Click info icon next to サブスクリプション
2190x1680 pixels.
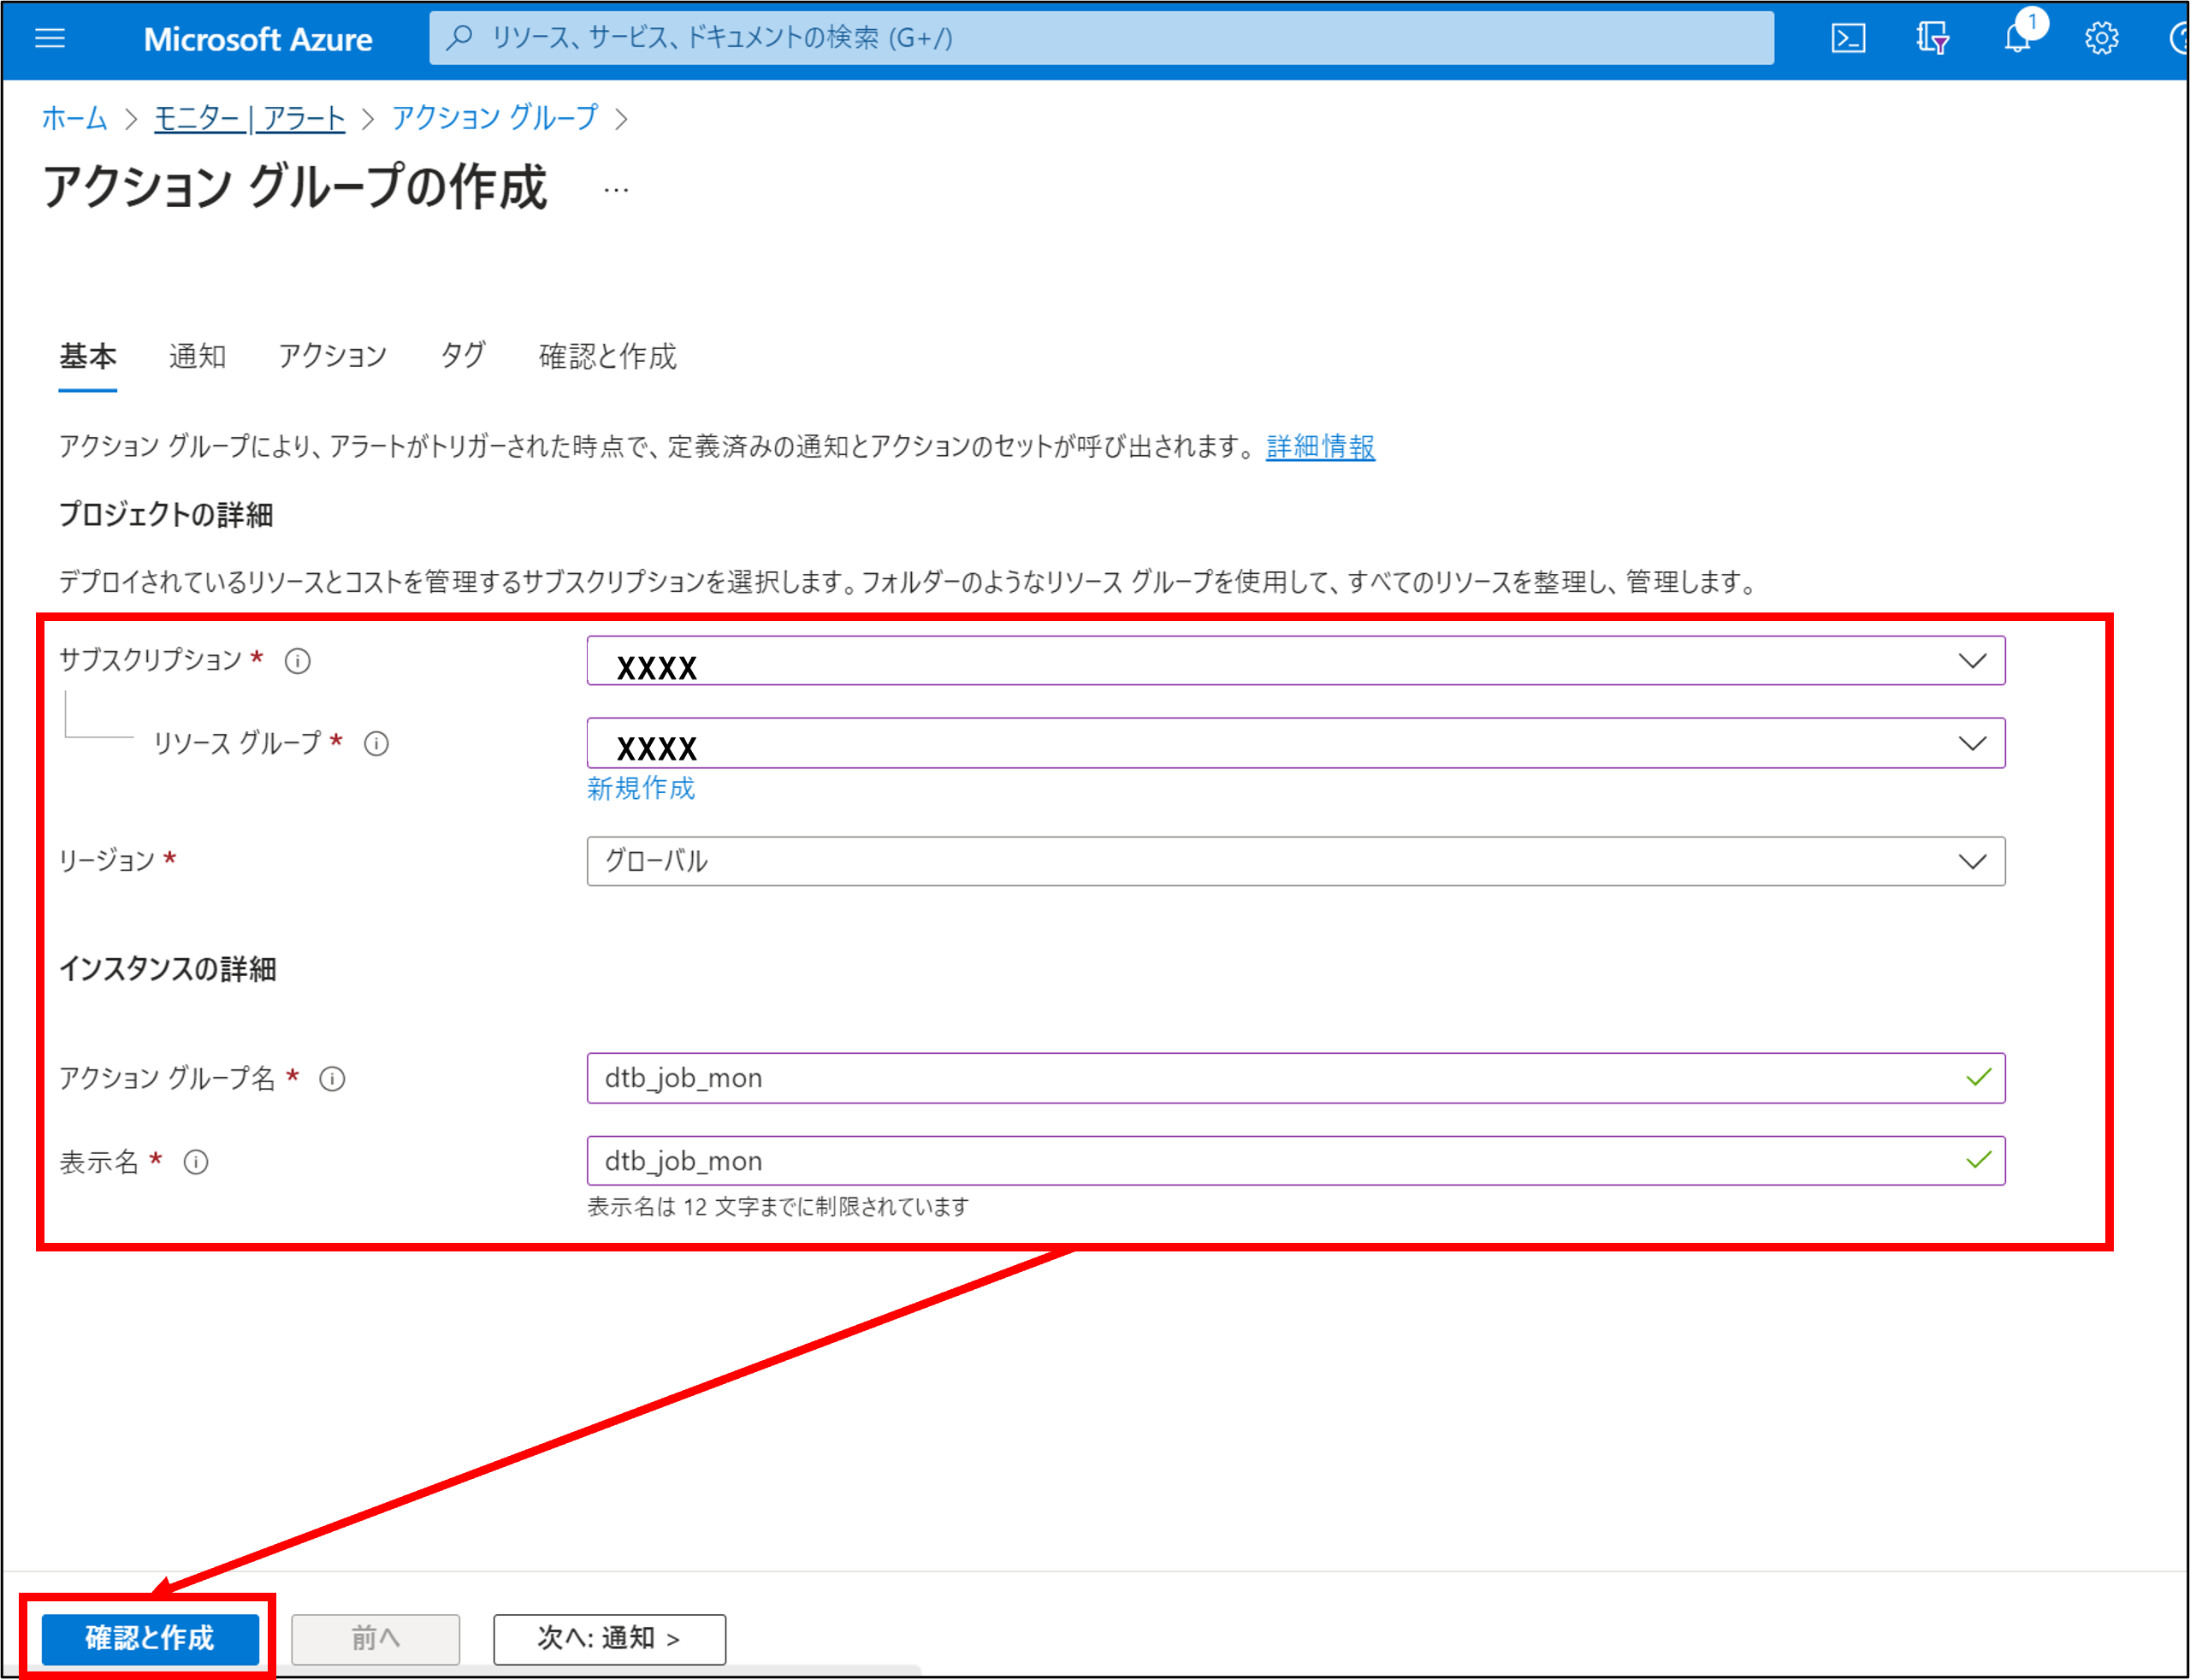click(297, 661)
